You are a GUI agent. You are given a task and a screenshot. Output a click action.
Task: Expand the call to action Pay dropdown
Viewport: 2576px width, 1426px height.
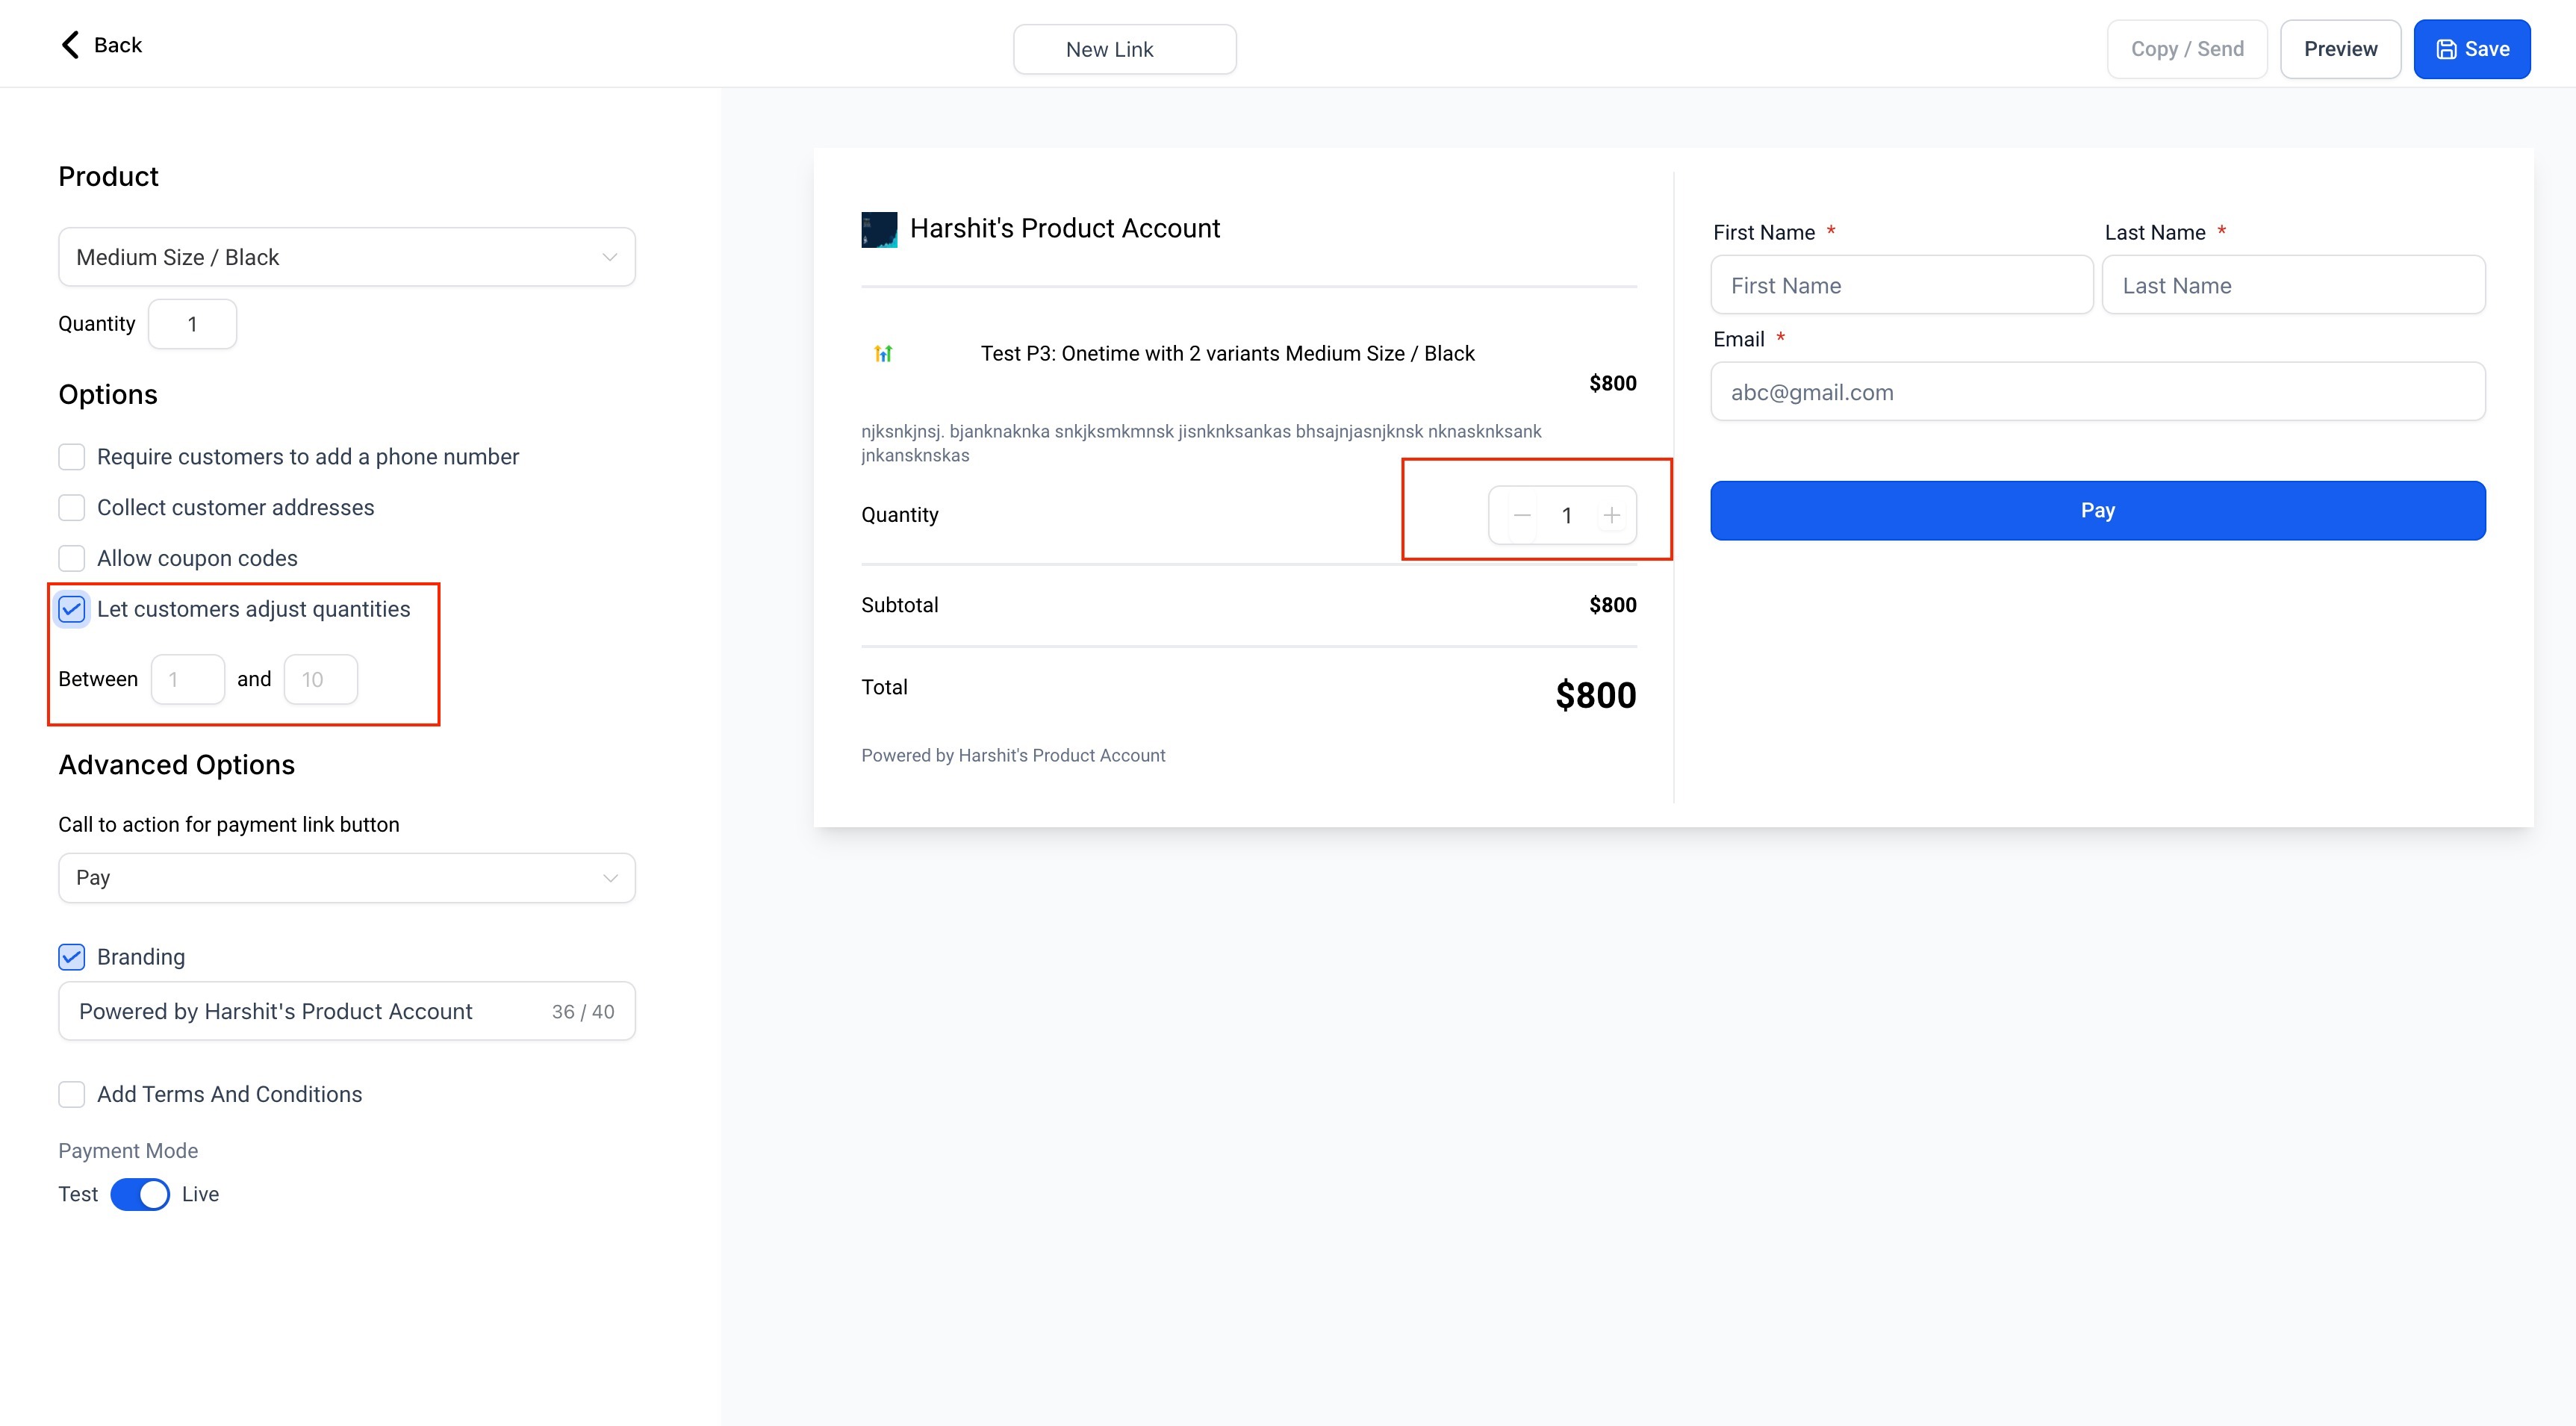[347, 878]
